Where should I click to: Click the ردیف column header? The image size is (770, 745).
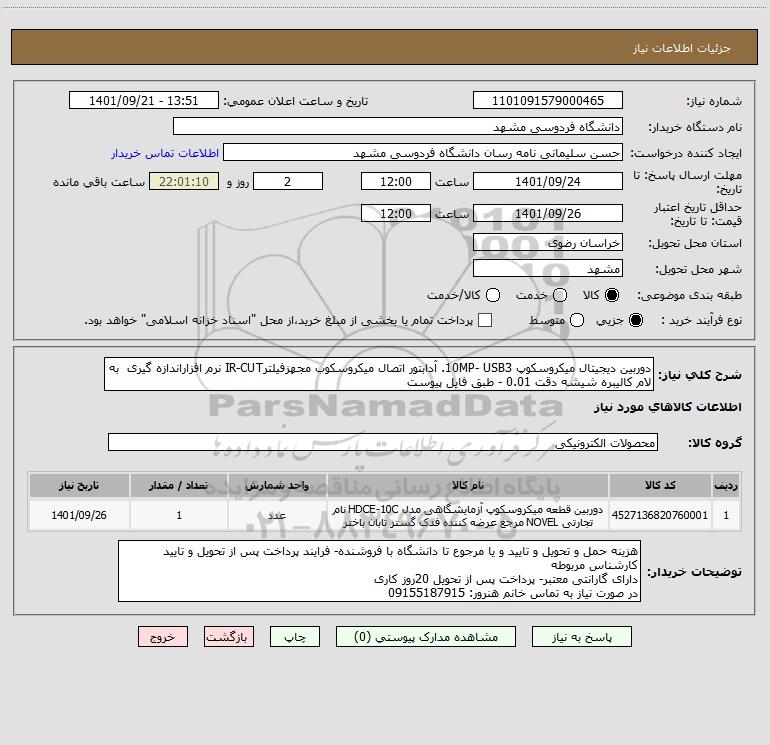coord(726,486)
